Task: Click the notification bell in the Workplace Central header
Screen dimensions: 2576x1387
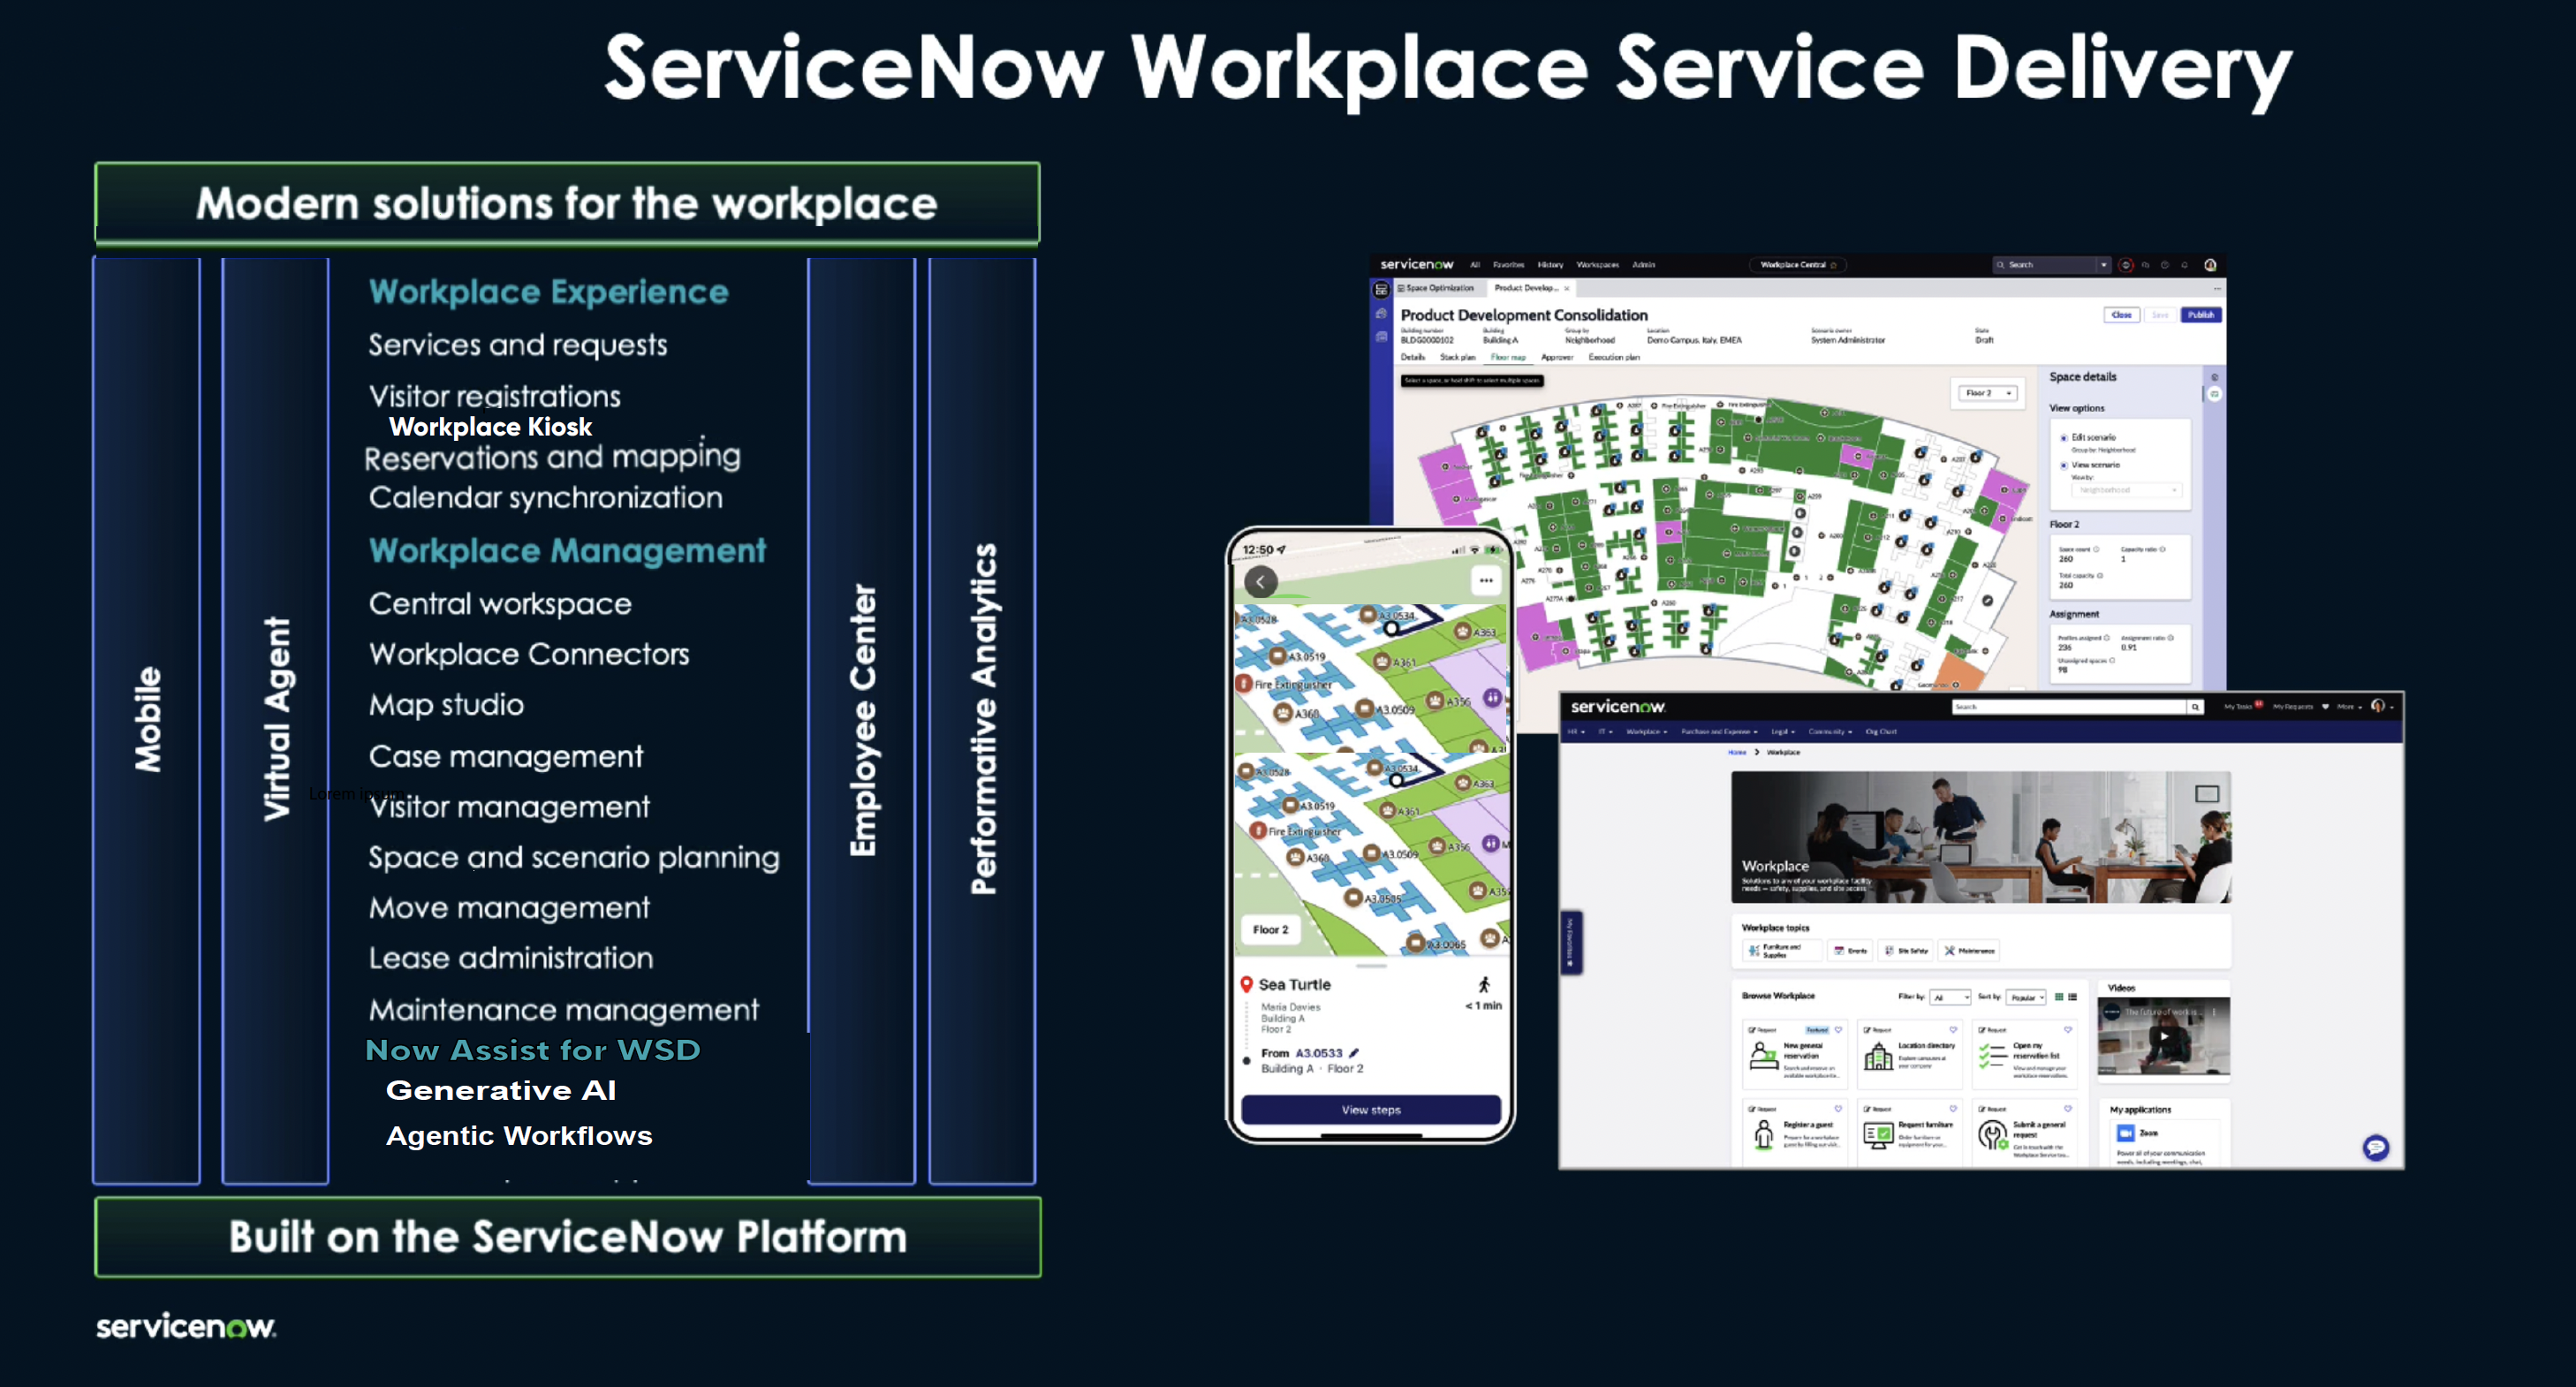Action: [x=2185, y=265]
